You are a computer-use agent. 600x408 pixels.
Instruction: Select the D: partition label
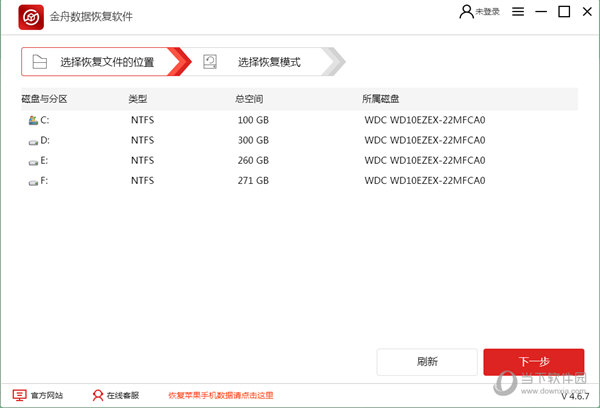tap(45, 140)
